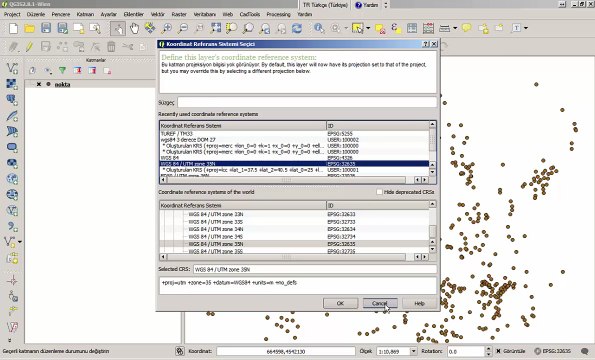This screenshot has height=360, width=595.
Task: Click the world CRS list horizontal scrollbar
Action: click(x=286, y=257)
